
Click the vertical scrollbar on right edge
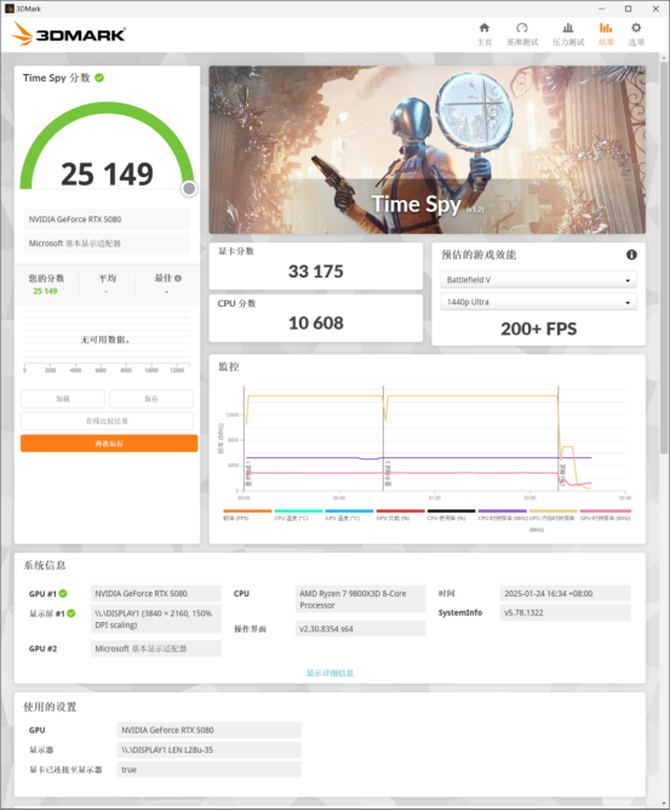pos(664,259)
